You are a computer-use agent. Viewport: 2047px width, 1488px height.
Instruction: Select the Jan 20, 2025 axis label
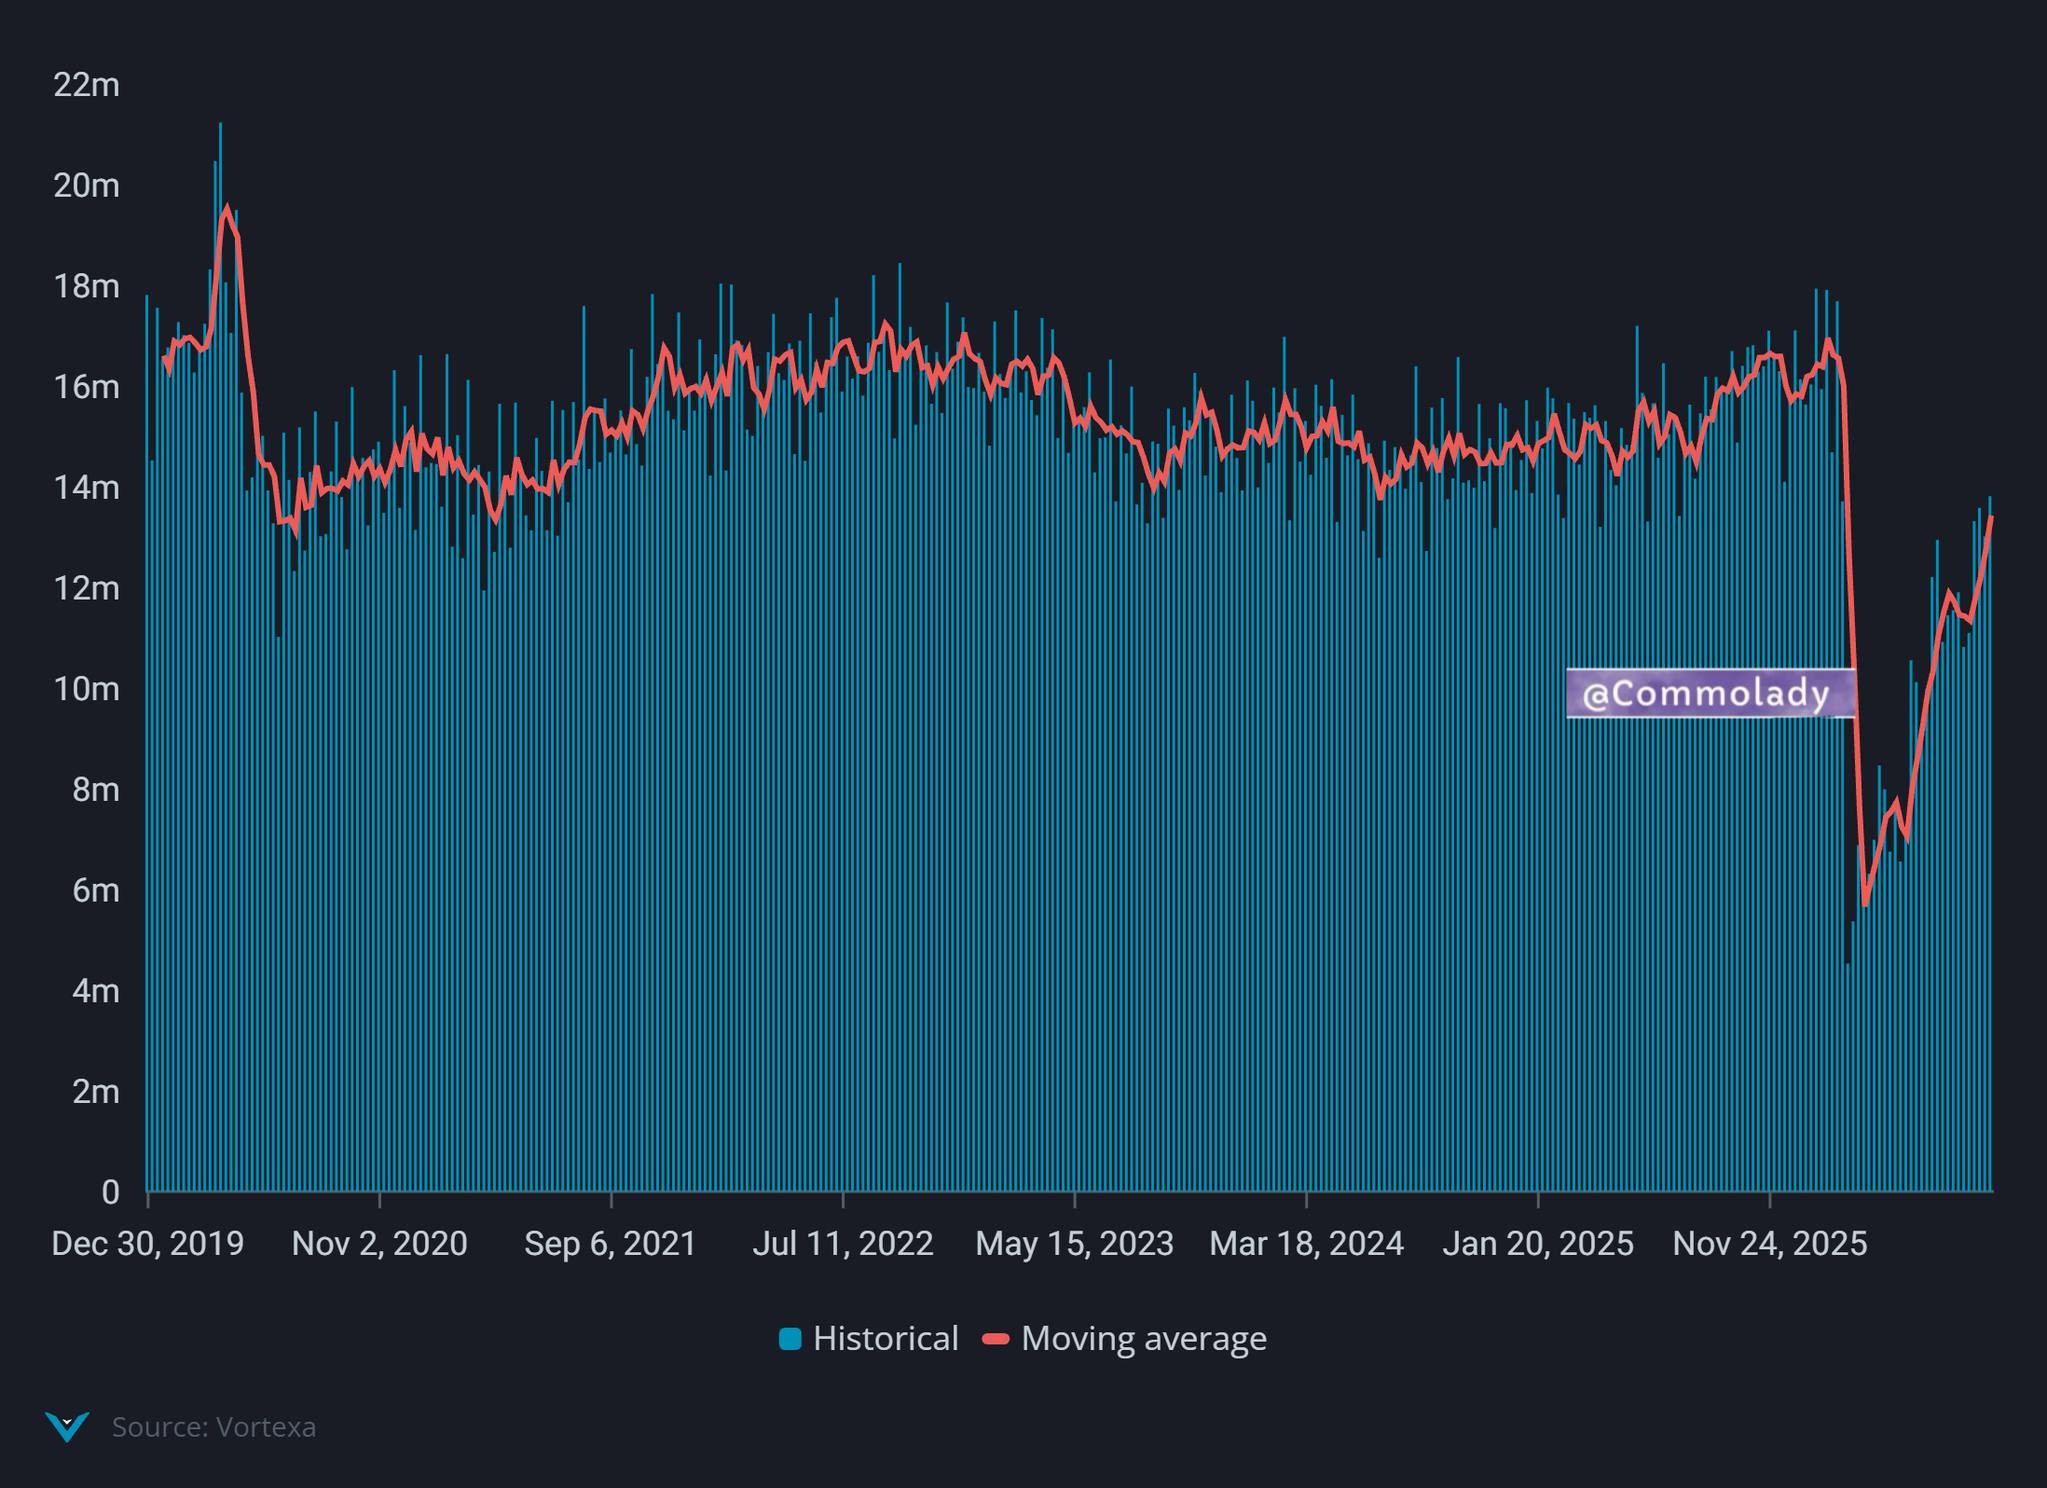click(1538, 1243)
